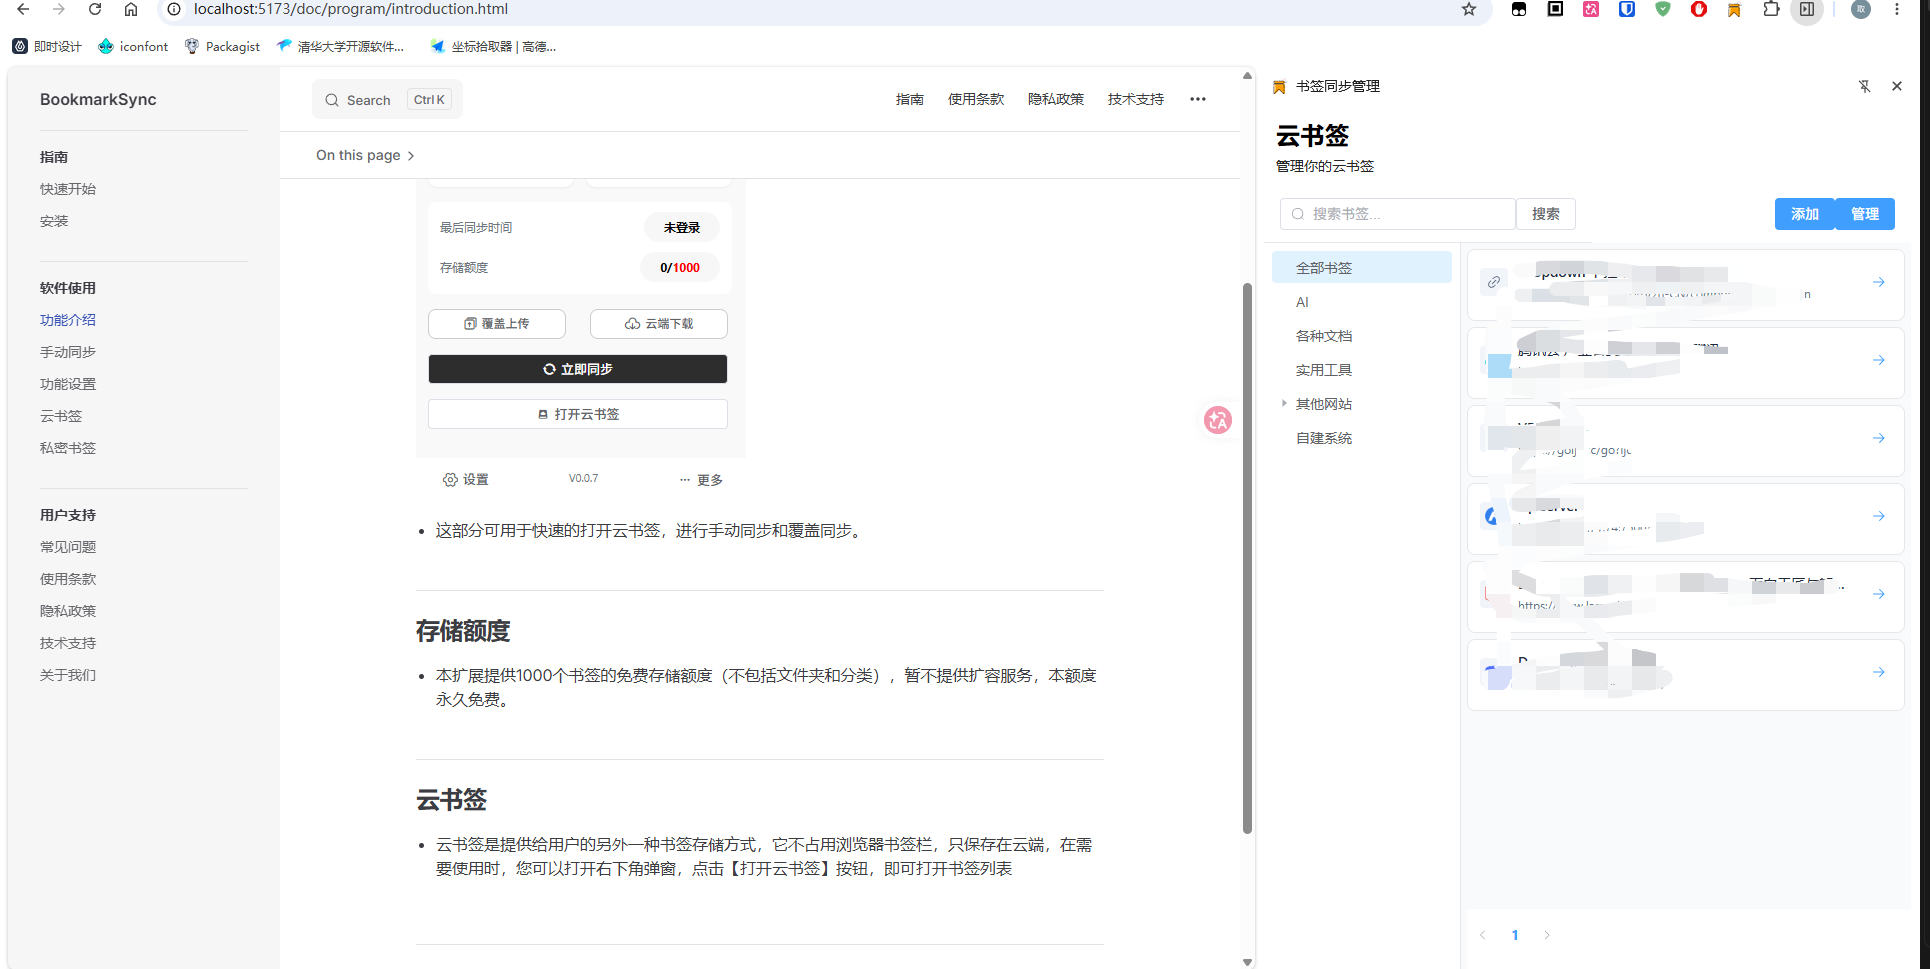Open the iconfont bookmark in bookmarks bar

pos(133,46)
